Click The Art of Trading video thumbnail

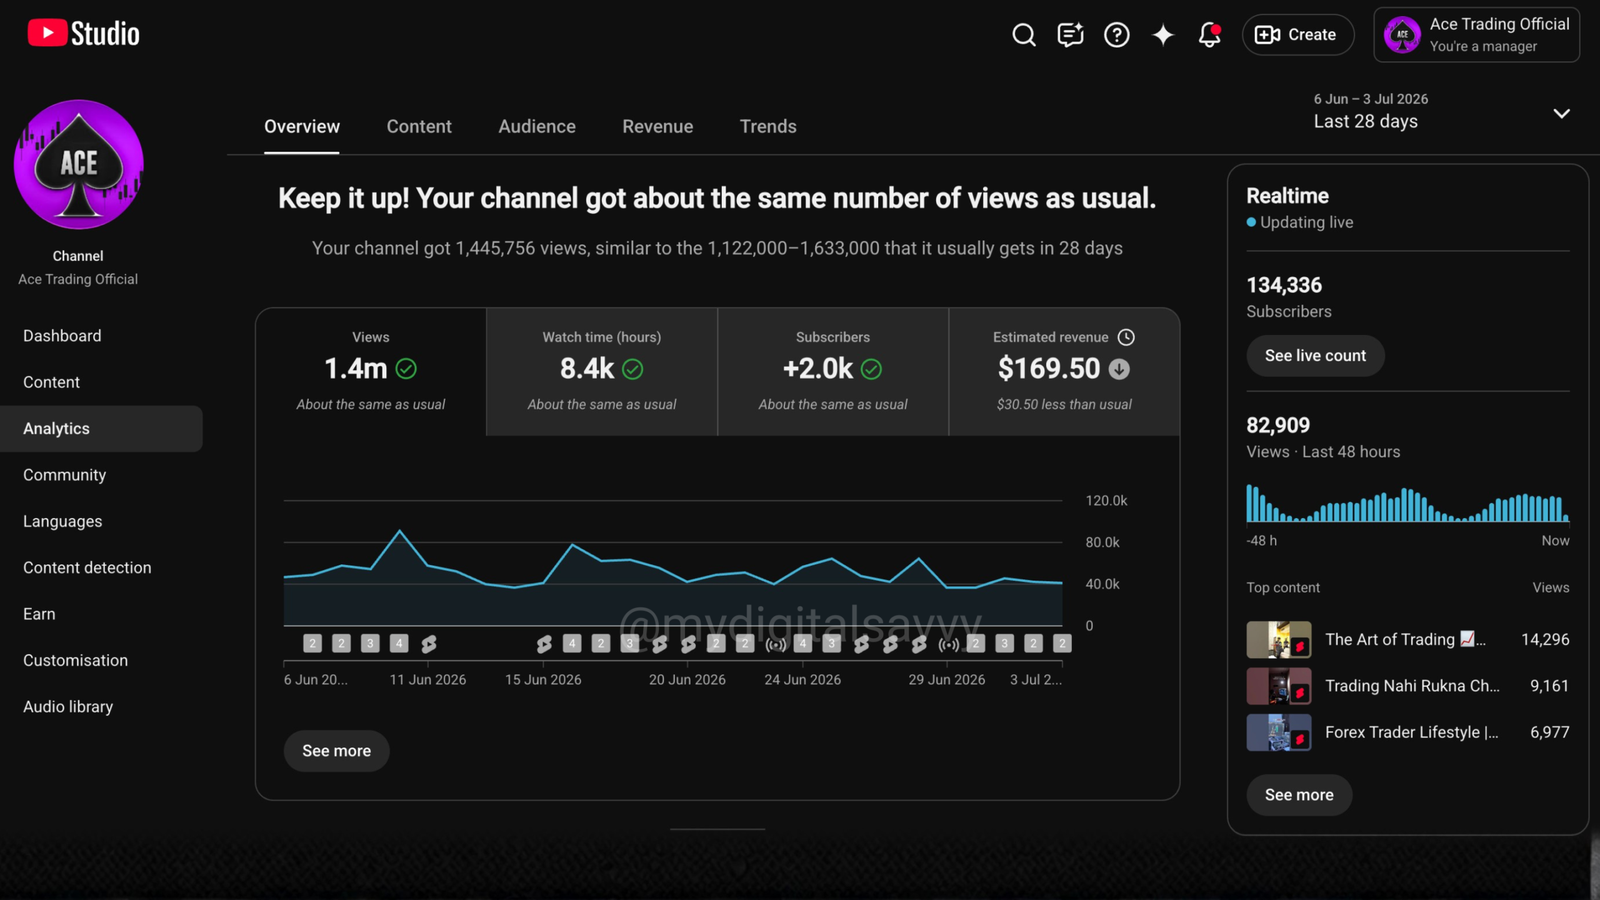pos(1279,640)
